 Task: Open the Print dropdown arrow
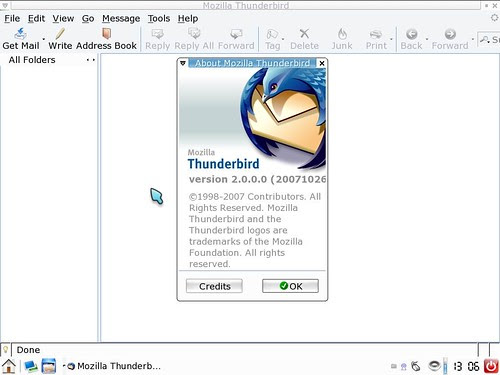(391, 39)
